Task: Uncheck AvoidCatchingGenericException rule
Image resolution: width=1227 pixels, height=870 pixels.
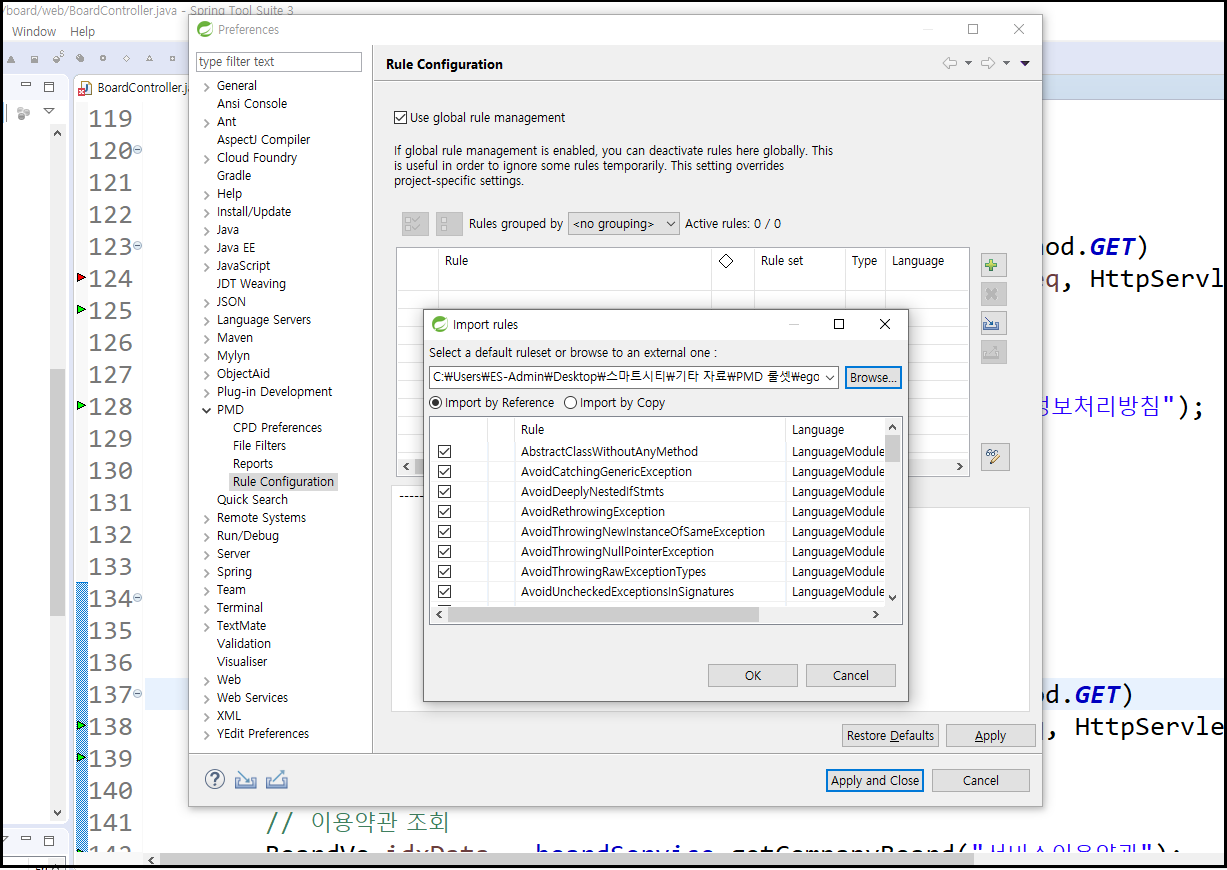Action: click(444, 472)
